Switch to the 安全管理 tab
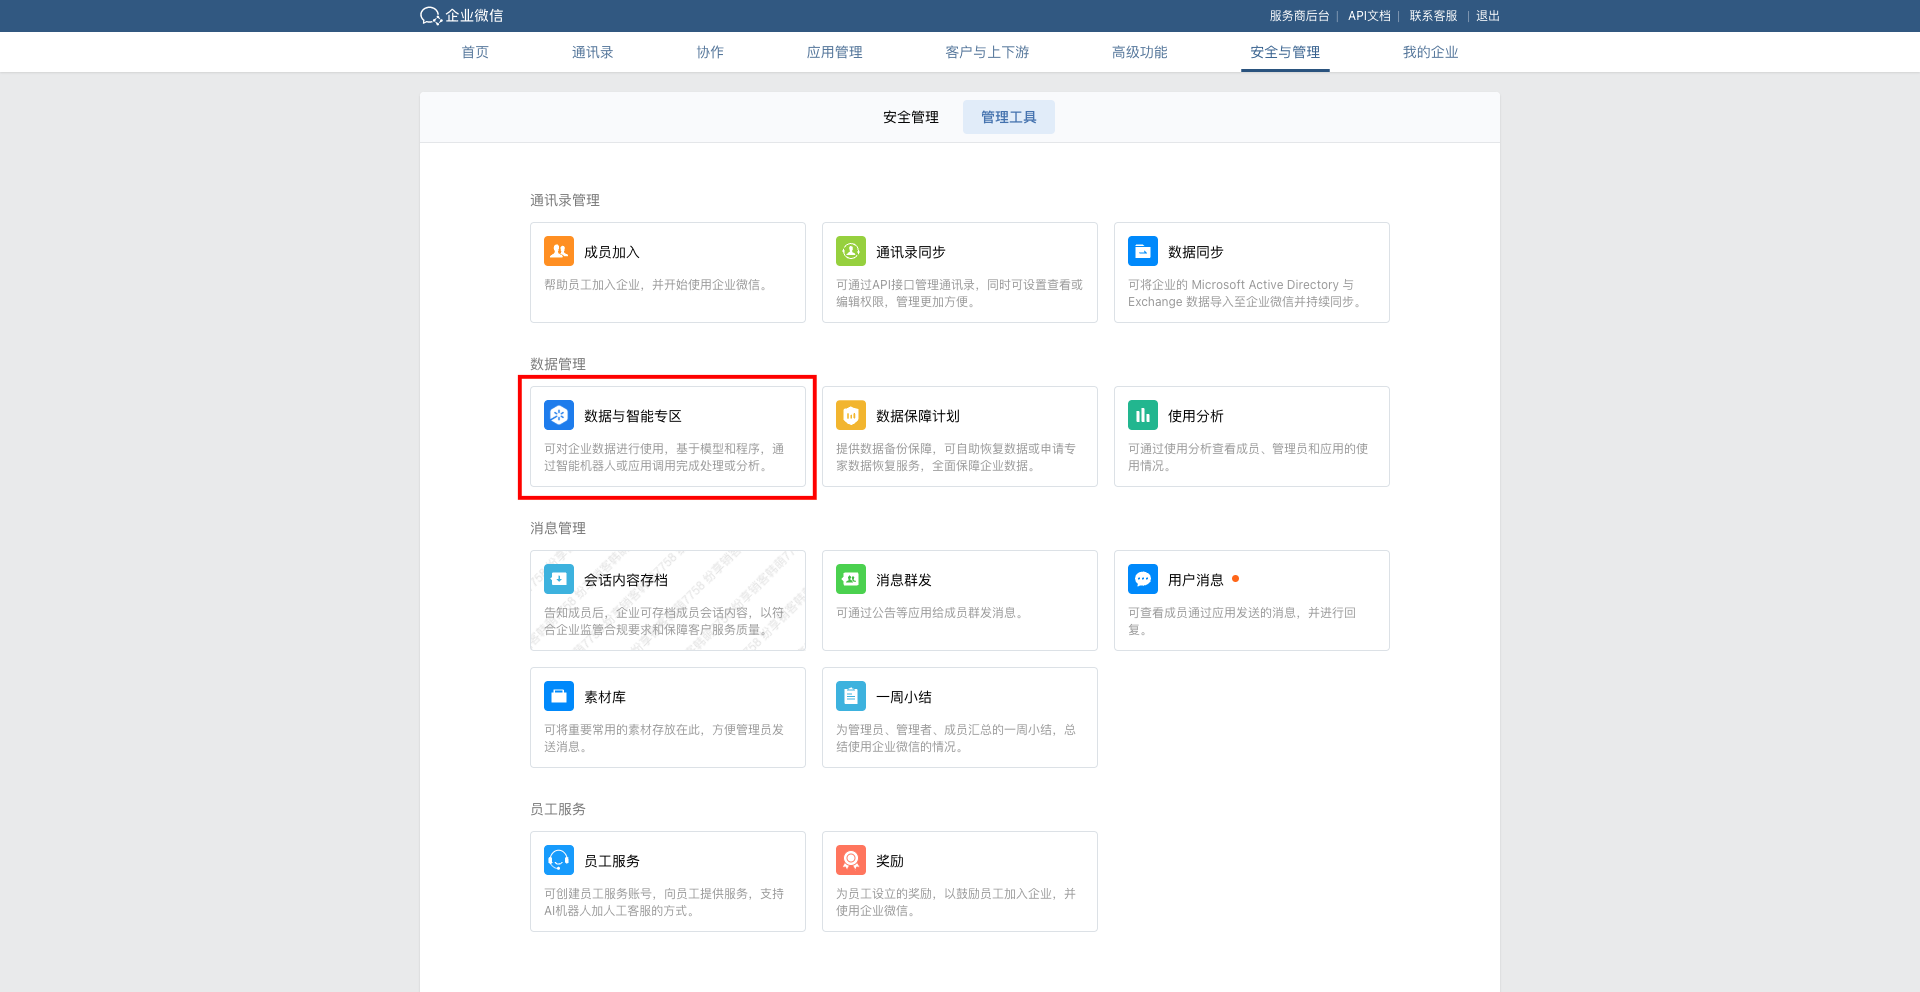Viewport: 1920px width, 992px height. point(910,117)
